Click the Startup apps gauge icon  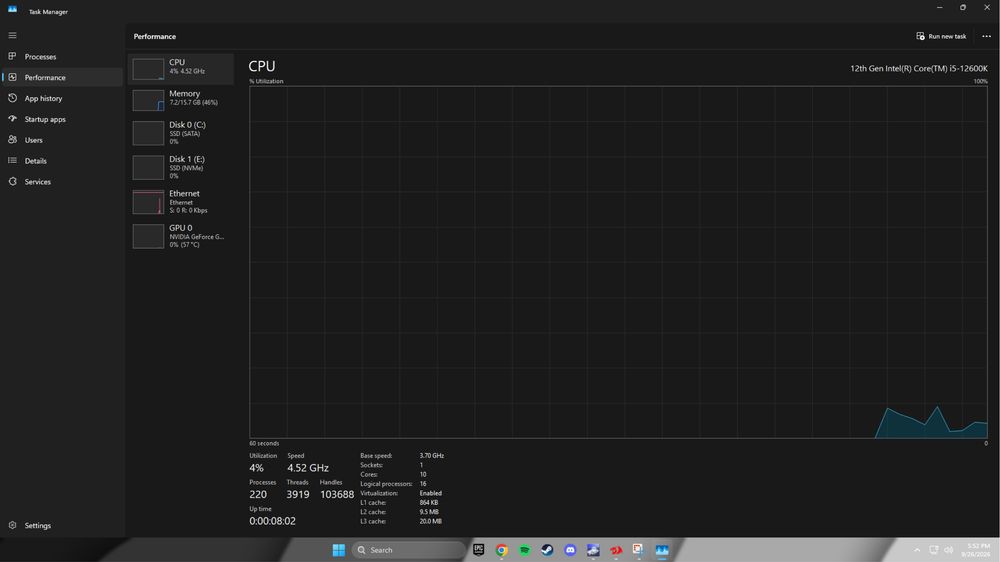click(x=12, y=119)
